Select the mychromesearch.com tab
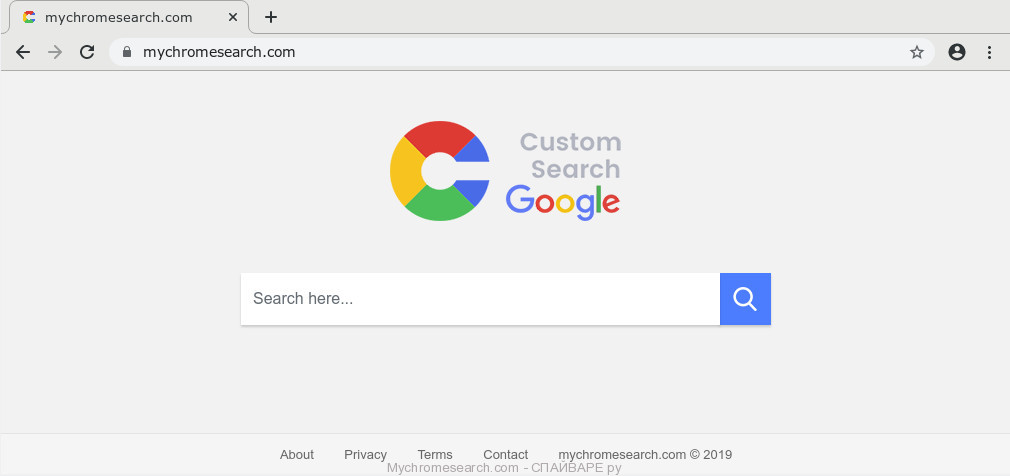 (x=118, y=17)
